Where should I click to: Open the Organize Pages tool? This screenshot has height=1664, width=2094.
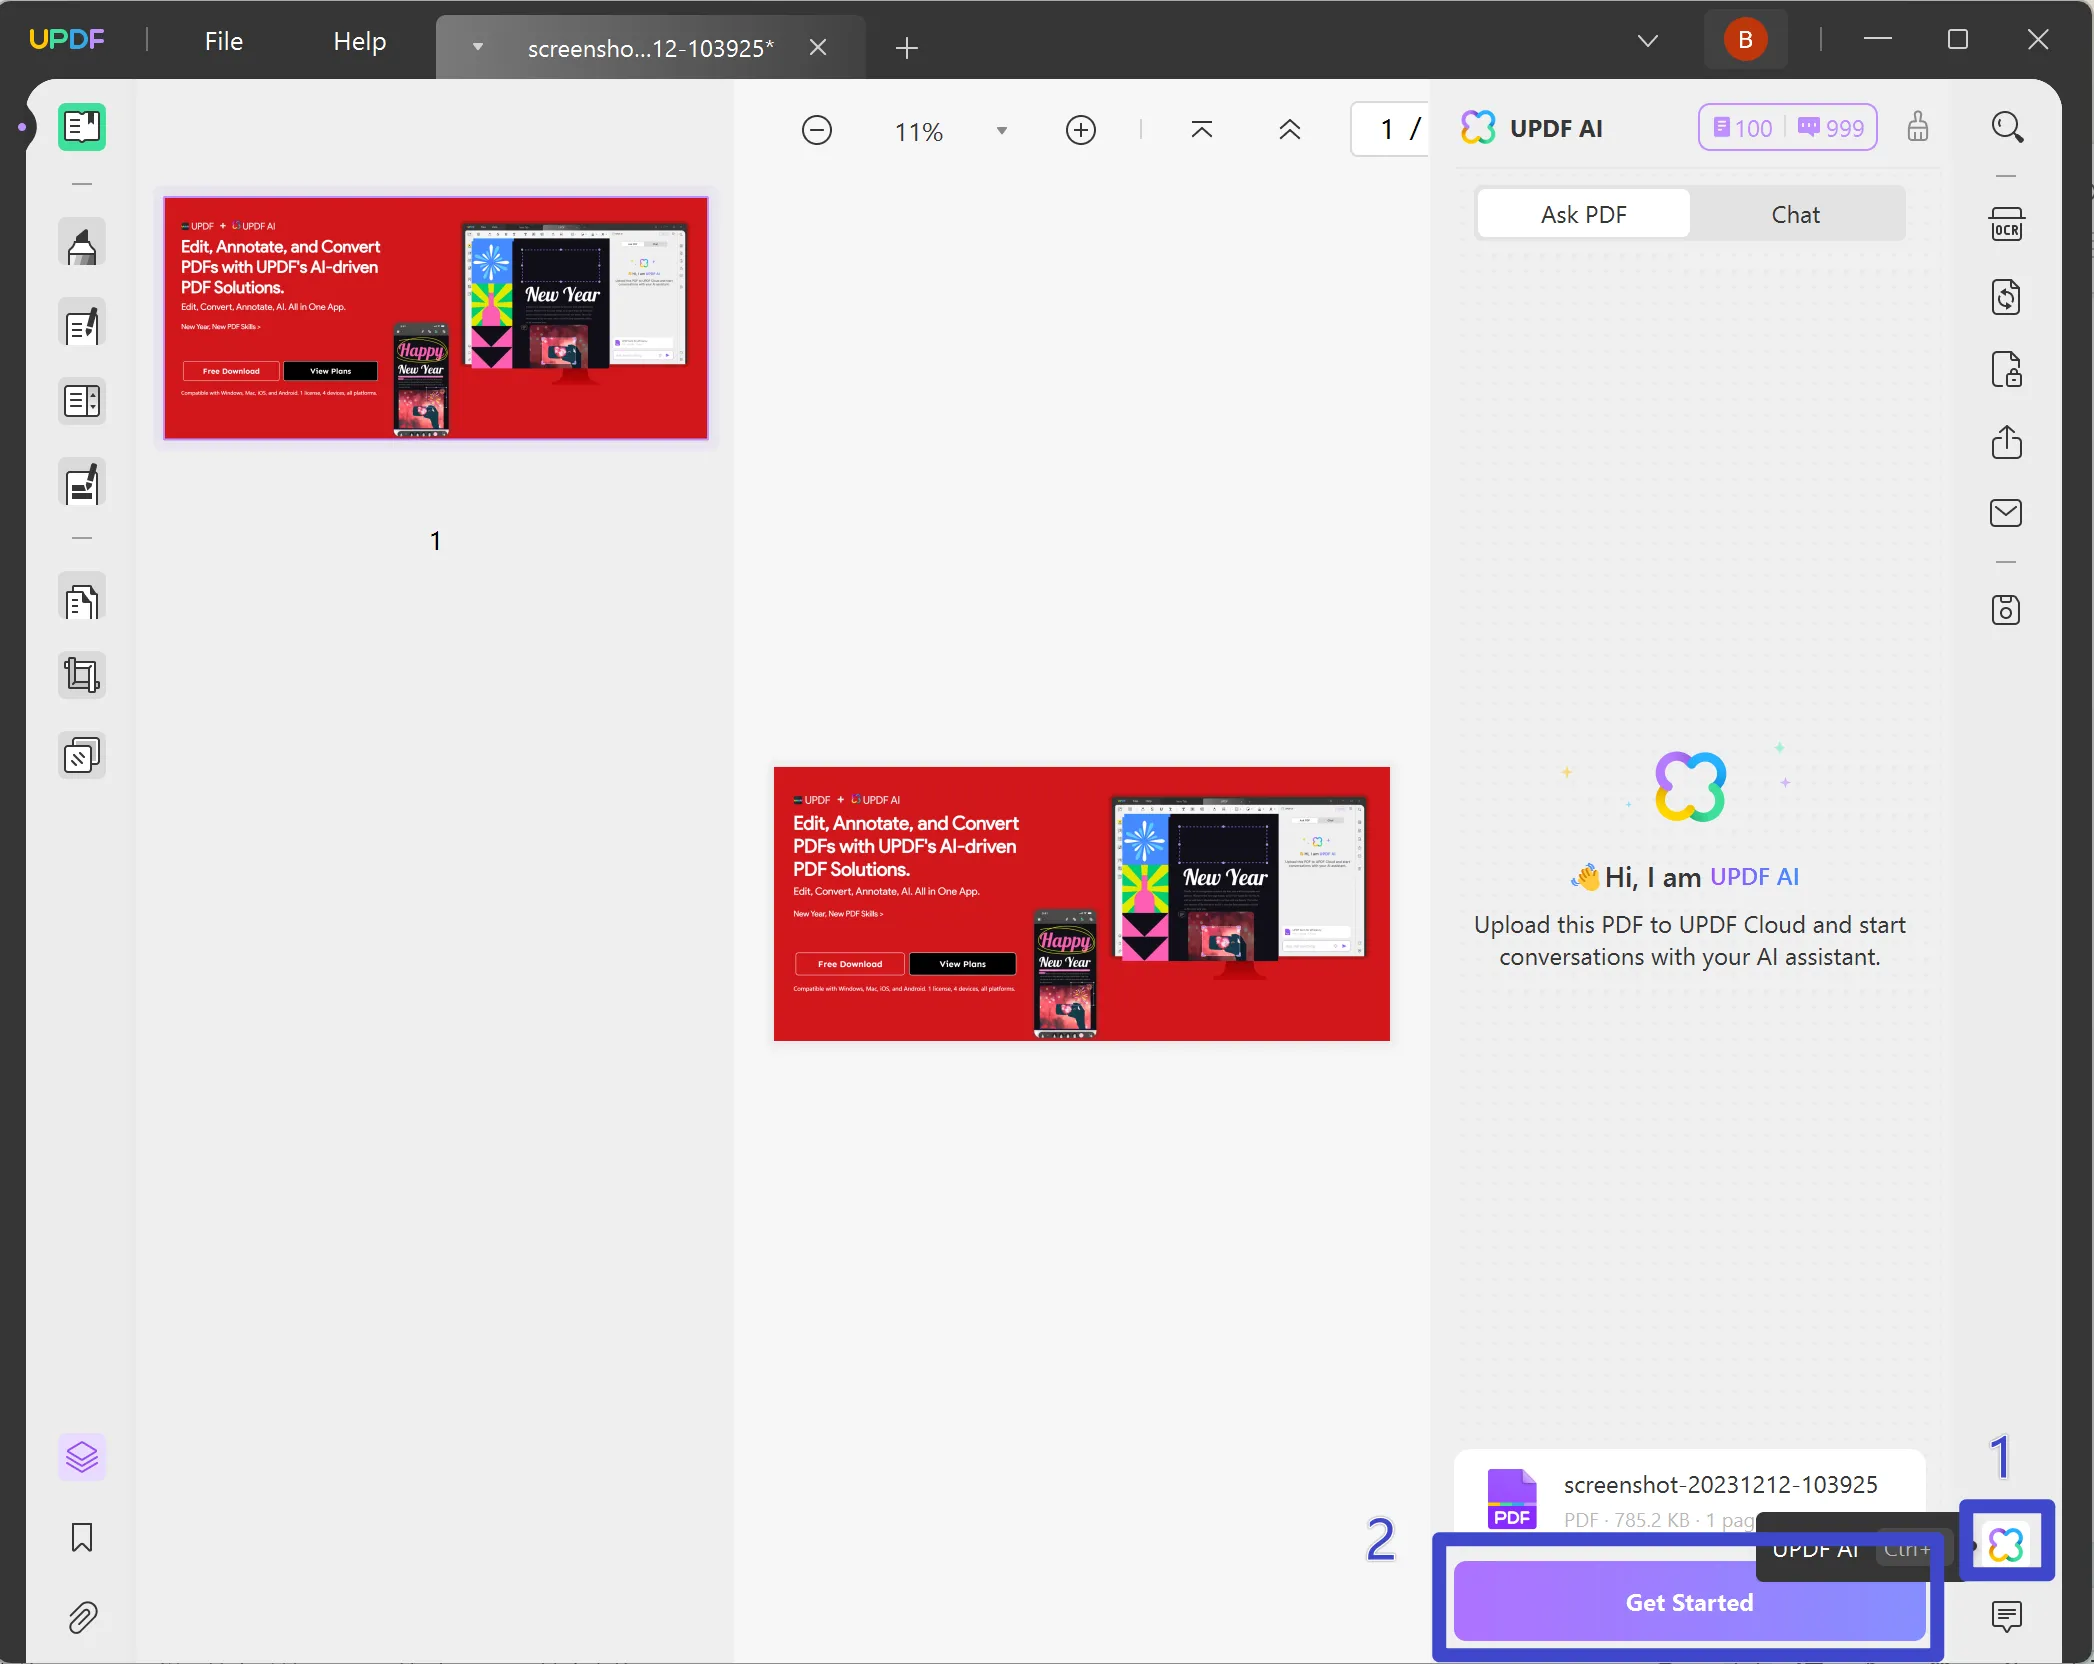[x=82, y=402]
